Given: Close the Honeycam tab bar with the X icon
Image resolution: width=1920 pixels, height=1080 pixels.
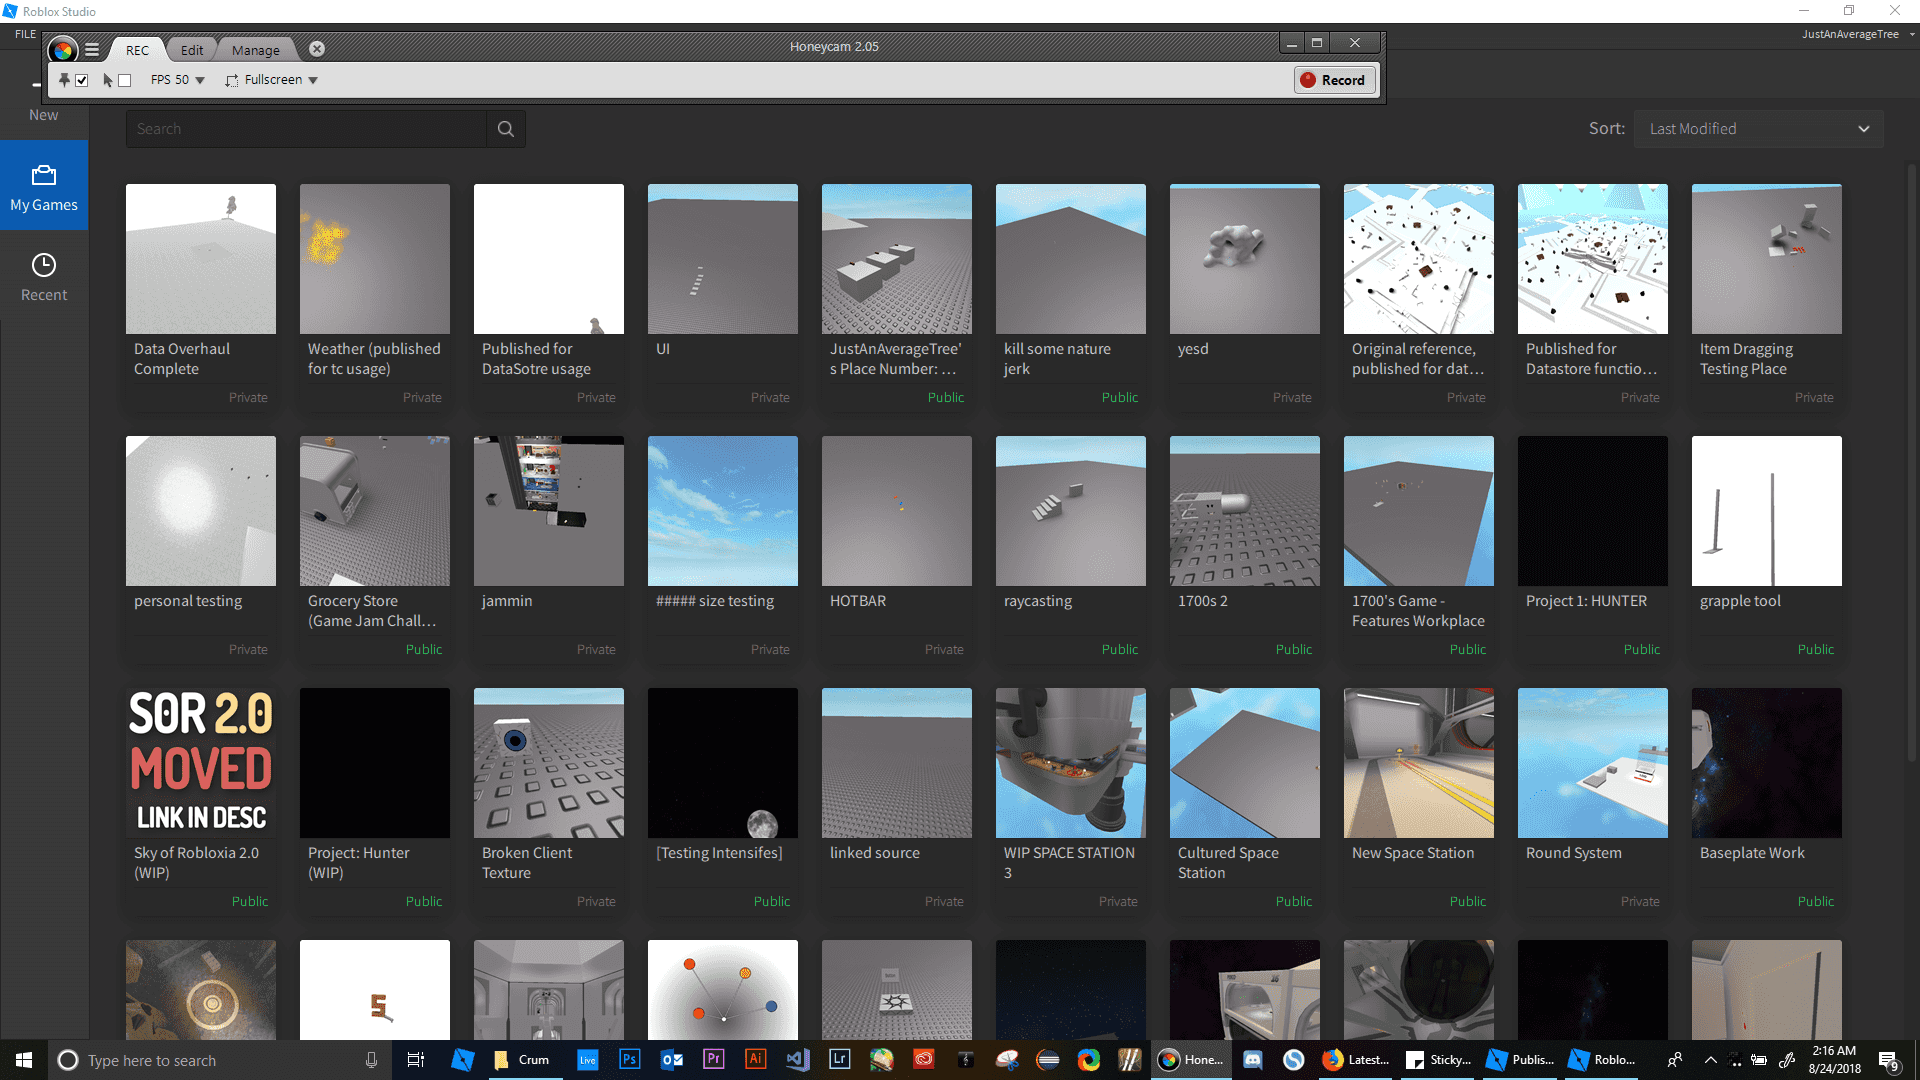Looking at the screenshot, I should [x=317, y=49].
